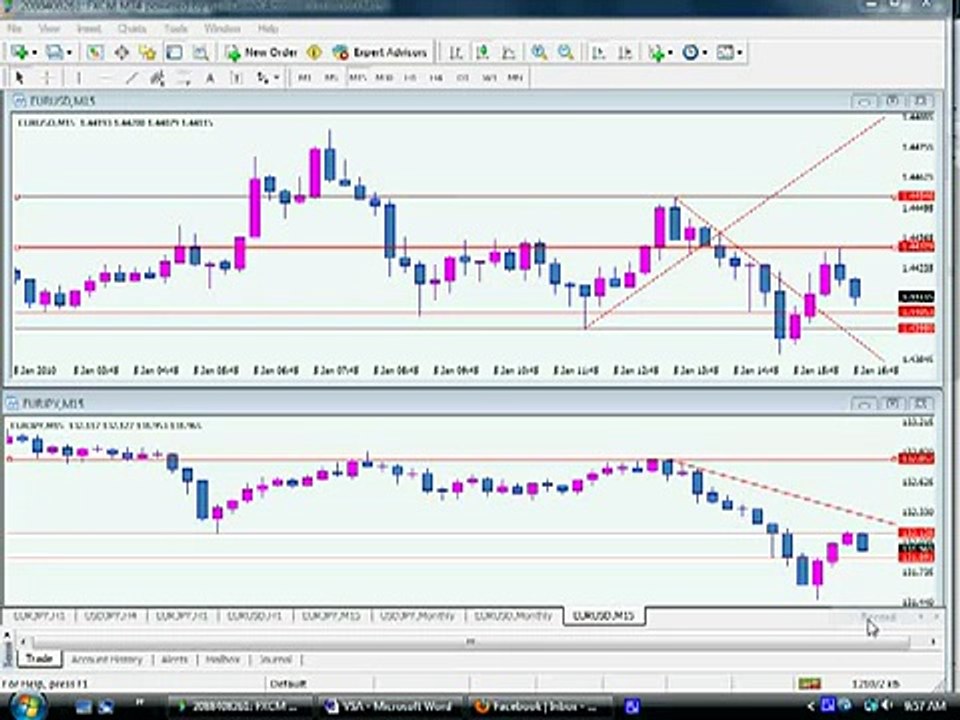
Task: Switch timeframe to M30
Action: (x=384, y=78)
